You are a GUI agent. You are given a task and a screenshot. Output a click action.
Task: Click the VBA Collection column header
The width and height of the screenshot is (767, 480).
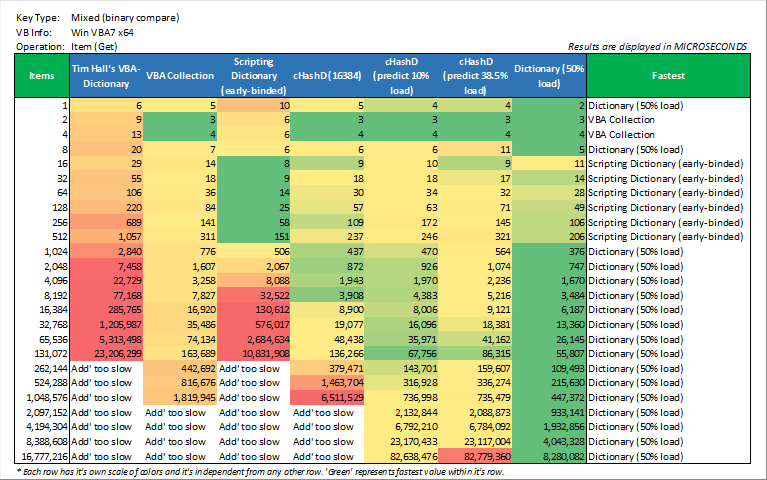tap(180, 75)
